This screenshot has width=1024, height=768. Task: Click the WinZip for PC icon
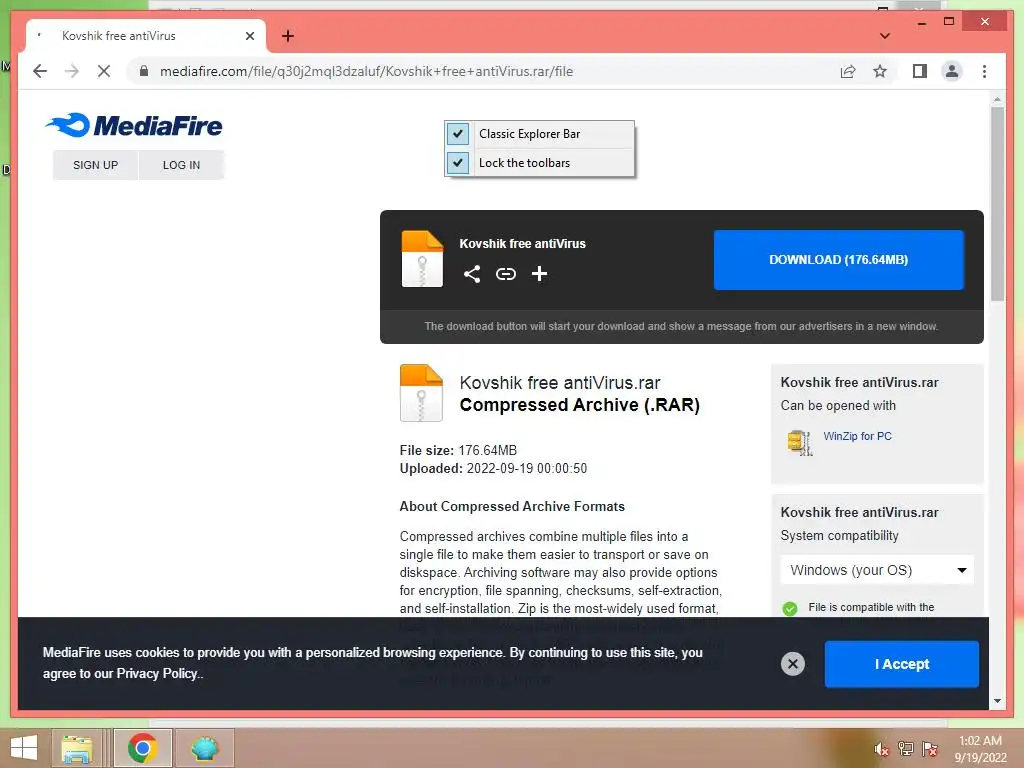coord(799,442)
